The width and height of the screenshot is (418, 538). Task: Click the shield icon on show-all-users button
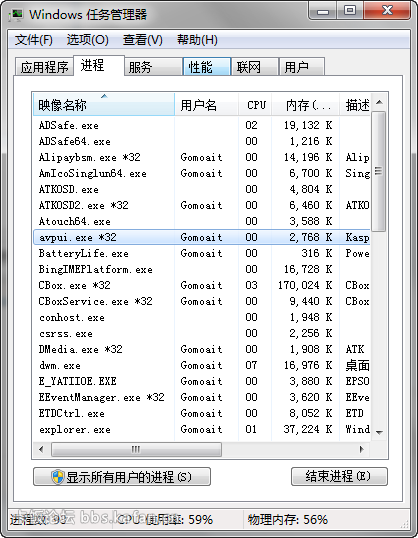(58, 477)
